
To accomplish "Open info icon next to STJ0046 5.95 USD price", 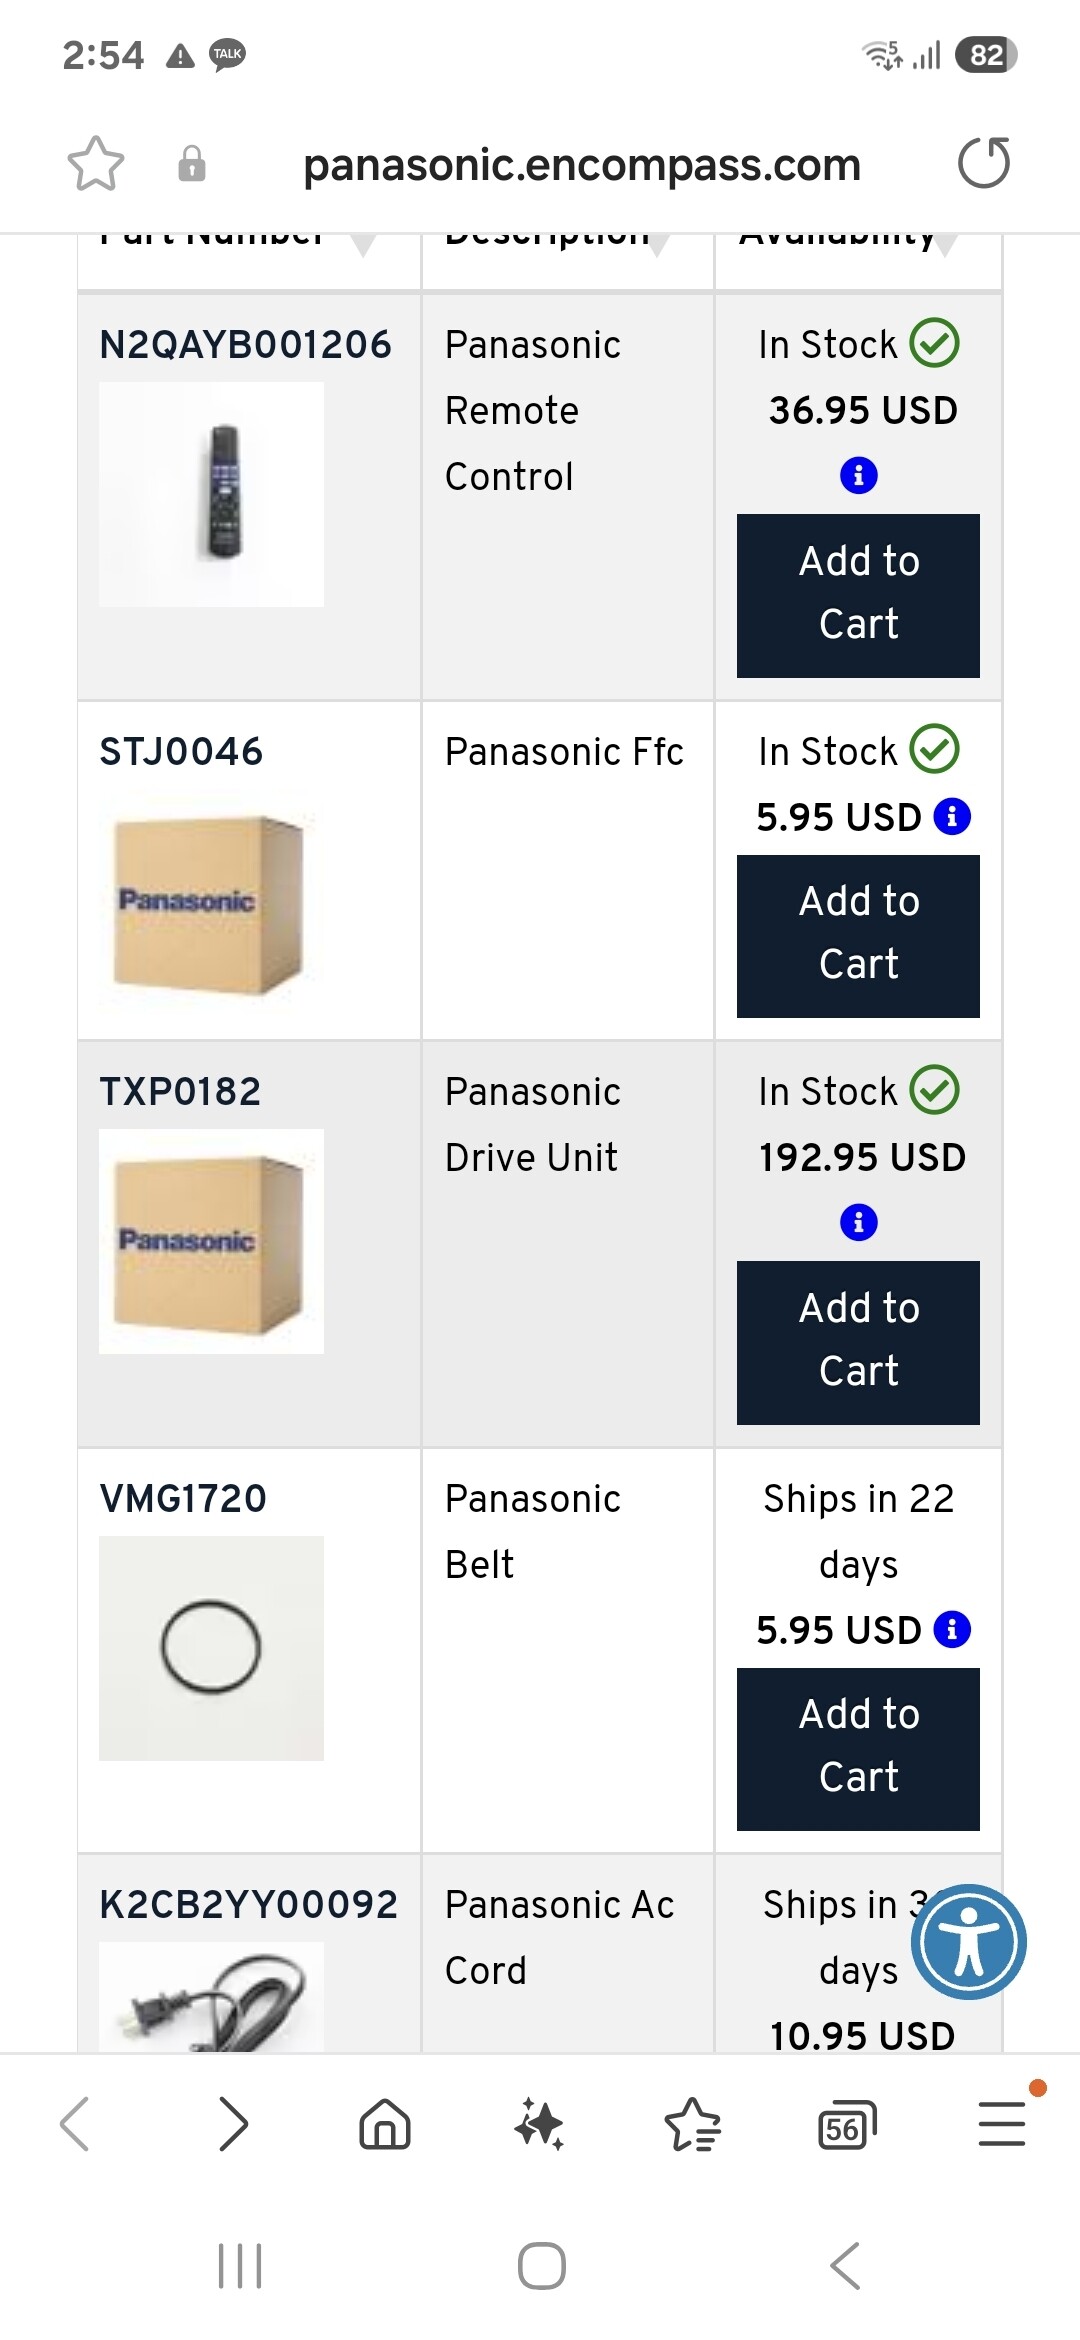I will [952, 817].
